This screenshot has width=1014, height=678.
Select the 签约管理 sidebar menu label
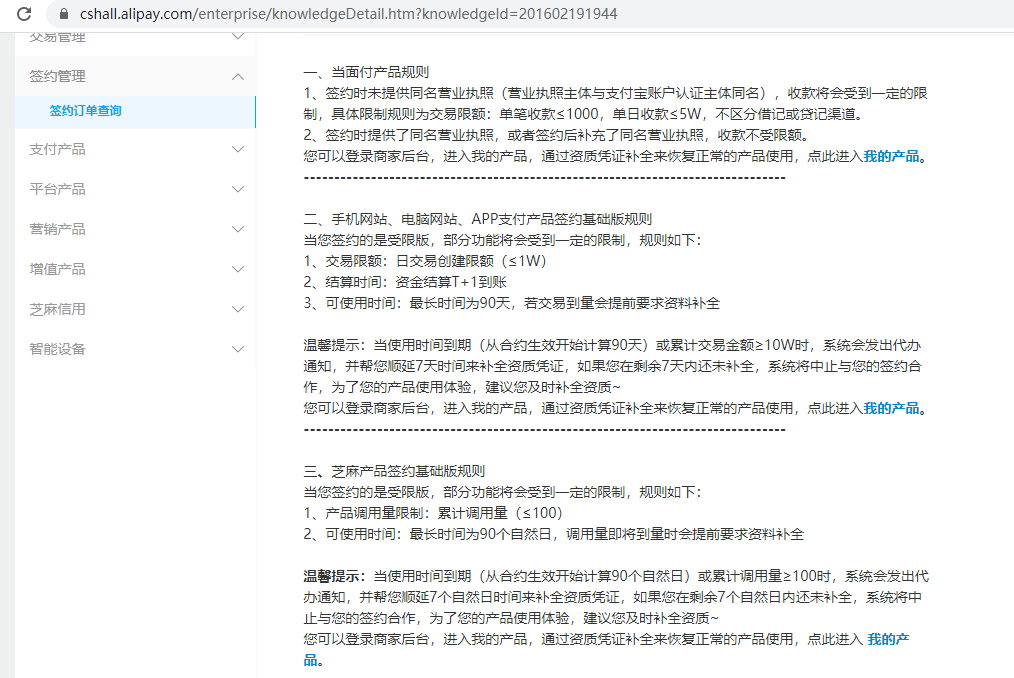(57, 76)
